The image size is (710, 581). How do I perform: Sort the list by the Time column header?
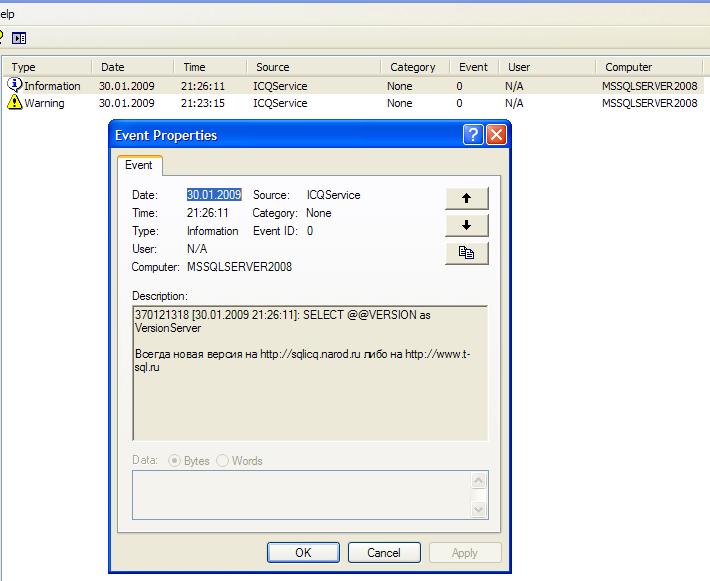pyautogui.click(x=210, y=67)
